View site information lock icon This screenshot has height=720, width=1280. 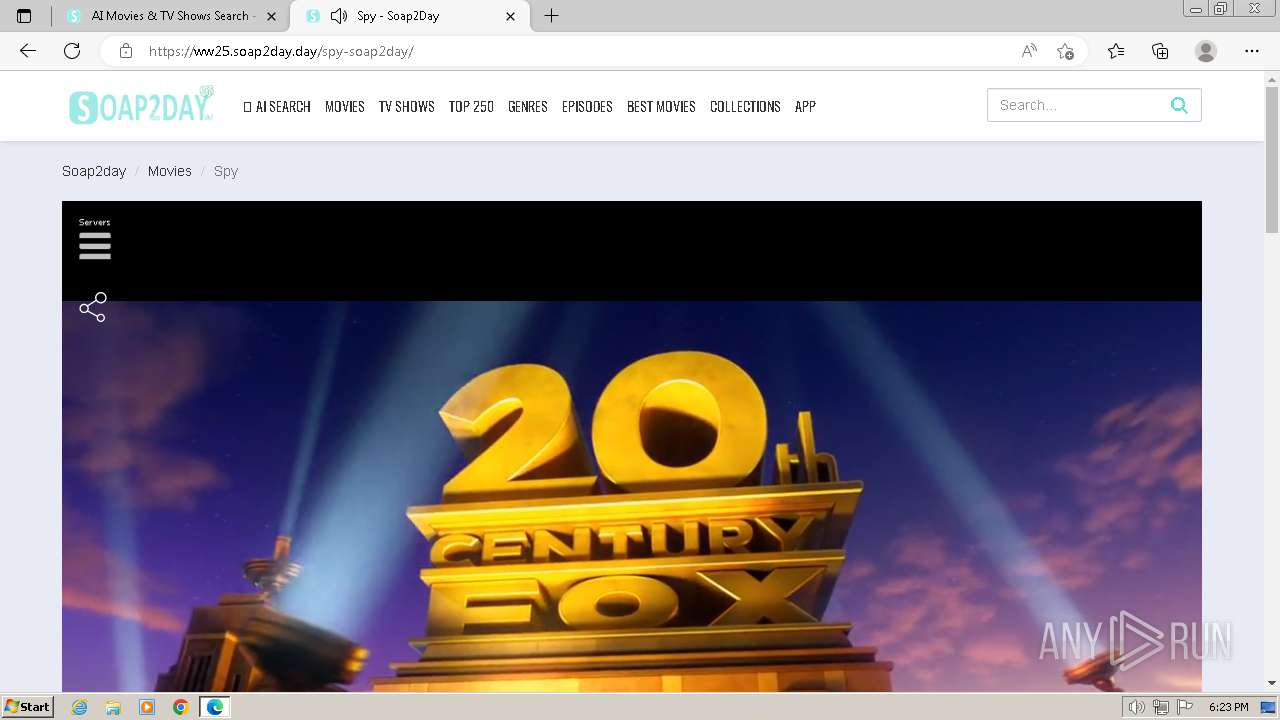(125, 51)
